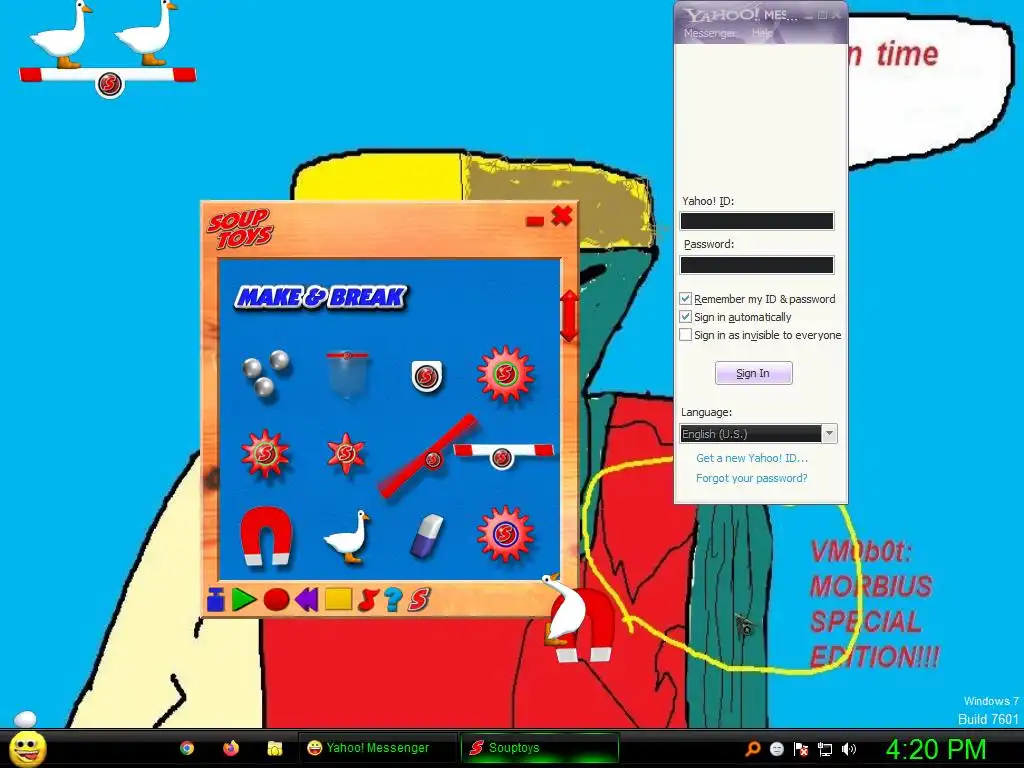Pick the red horseshoe magnet in the Soup Toys panel
This screenshot has width=1024, height=768.
266,535
